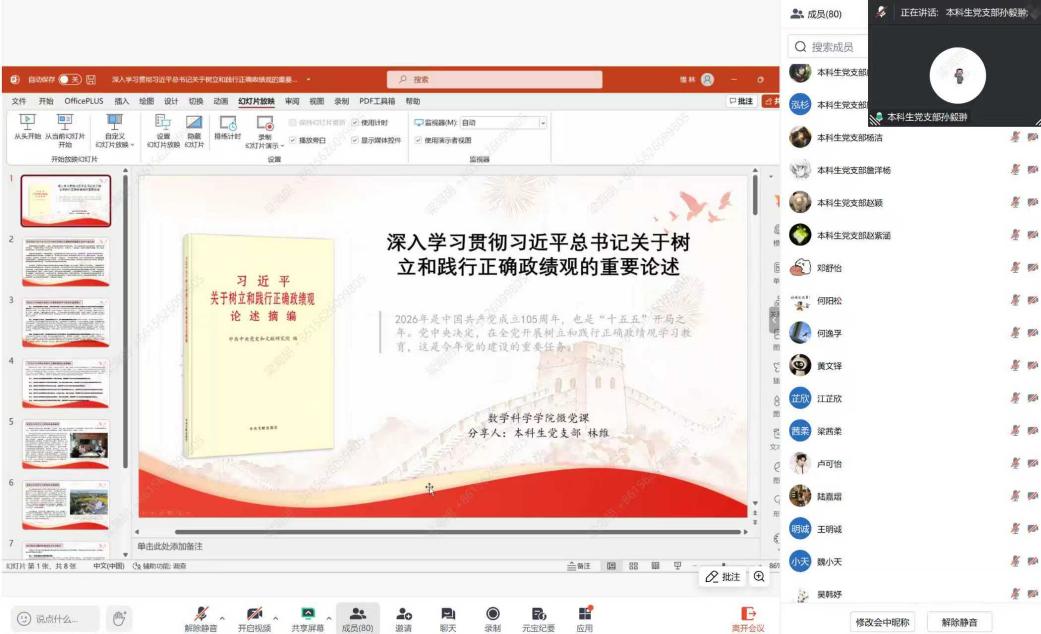Click the 修改会中昵称 button
This screenshot has width=1041, height=634.
tap(881, 622)
